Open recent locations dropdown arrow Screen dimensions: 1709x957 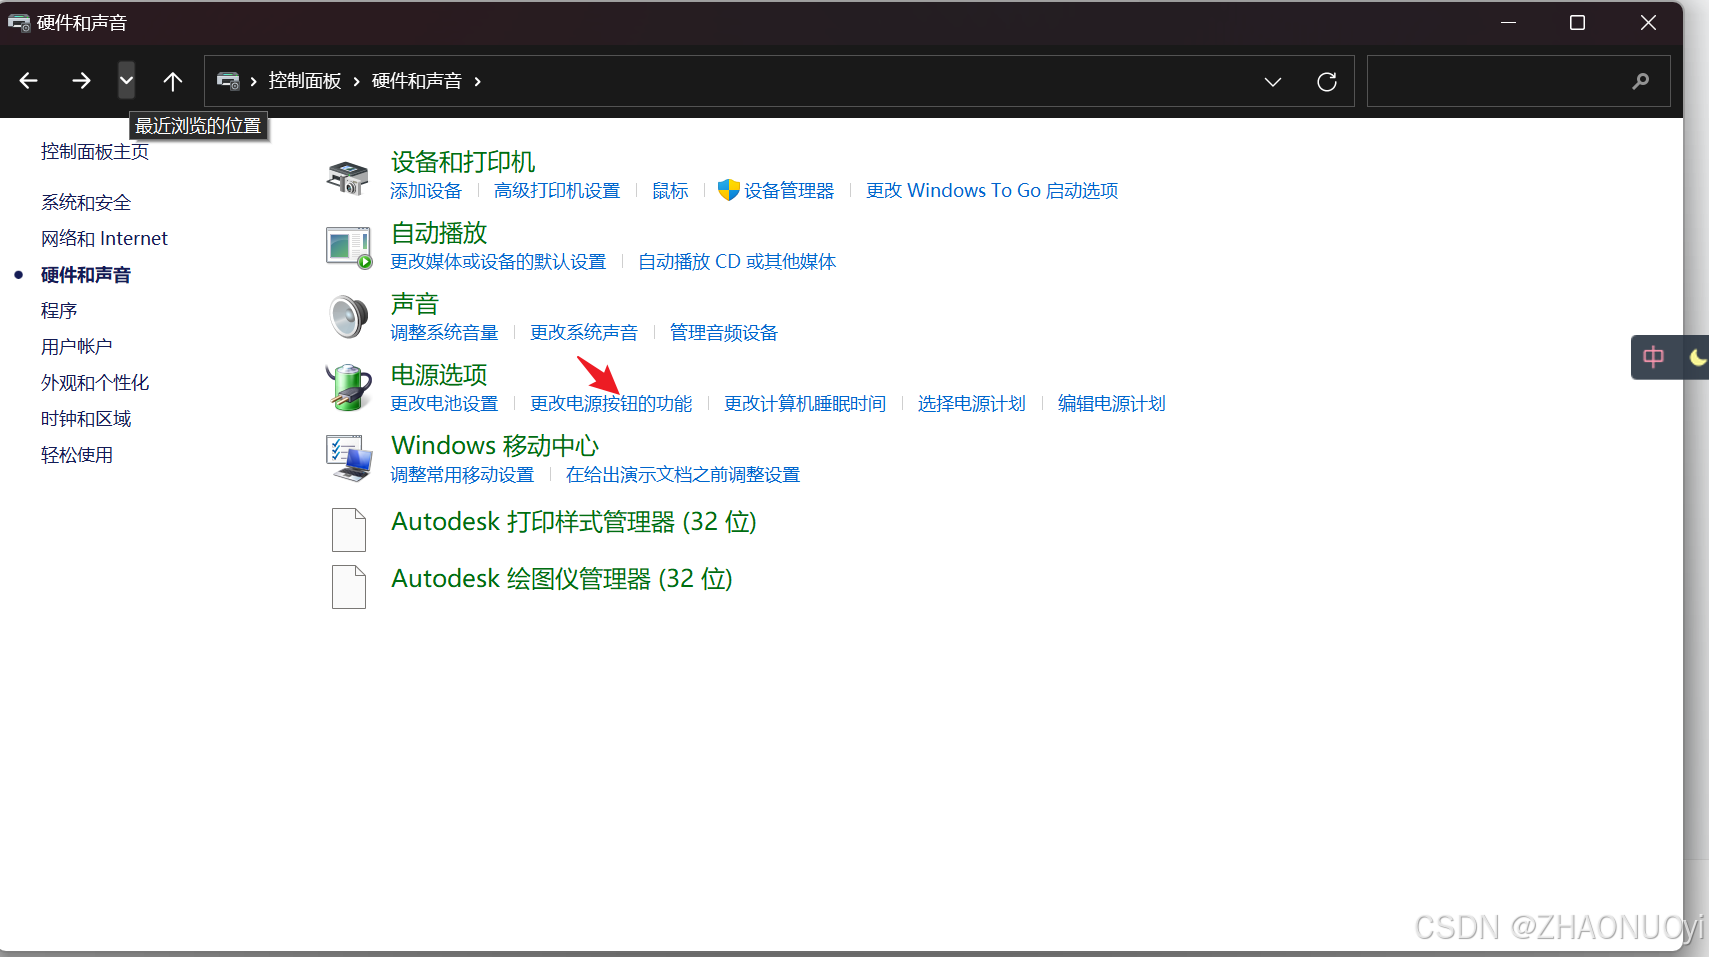[x=126, y=81]
